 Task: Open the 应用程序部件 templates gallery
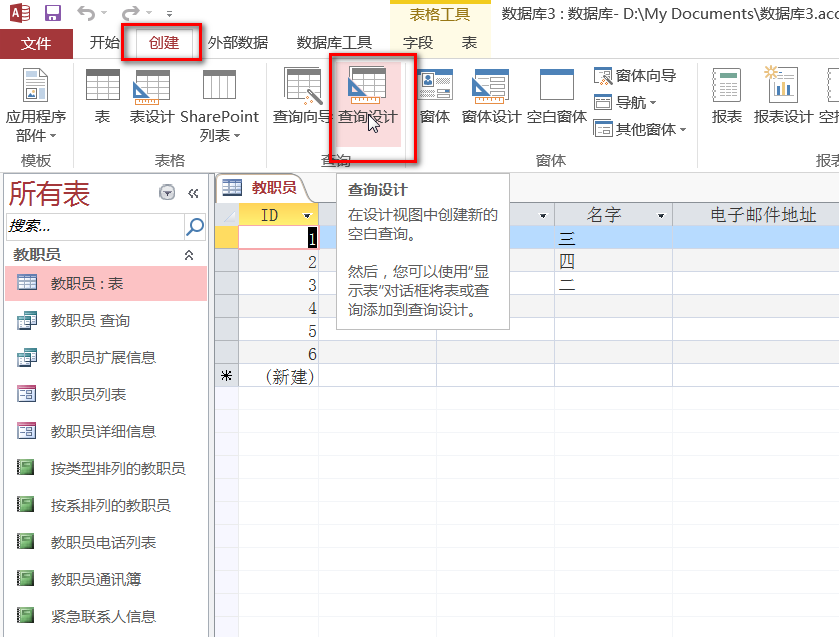[x=36, y=106]
